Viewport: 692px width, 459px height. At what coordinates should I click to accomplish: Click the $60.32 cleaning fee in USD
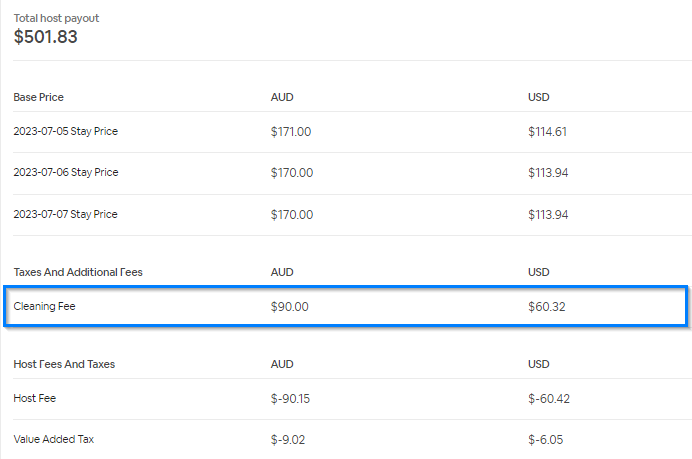coord(547,306)
